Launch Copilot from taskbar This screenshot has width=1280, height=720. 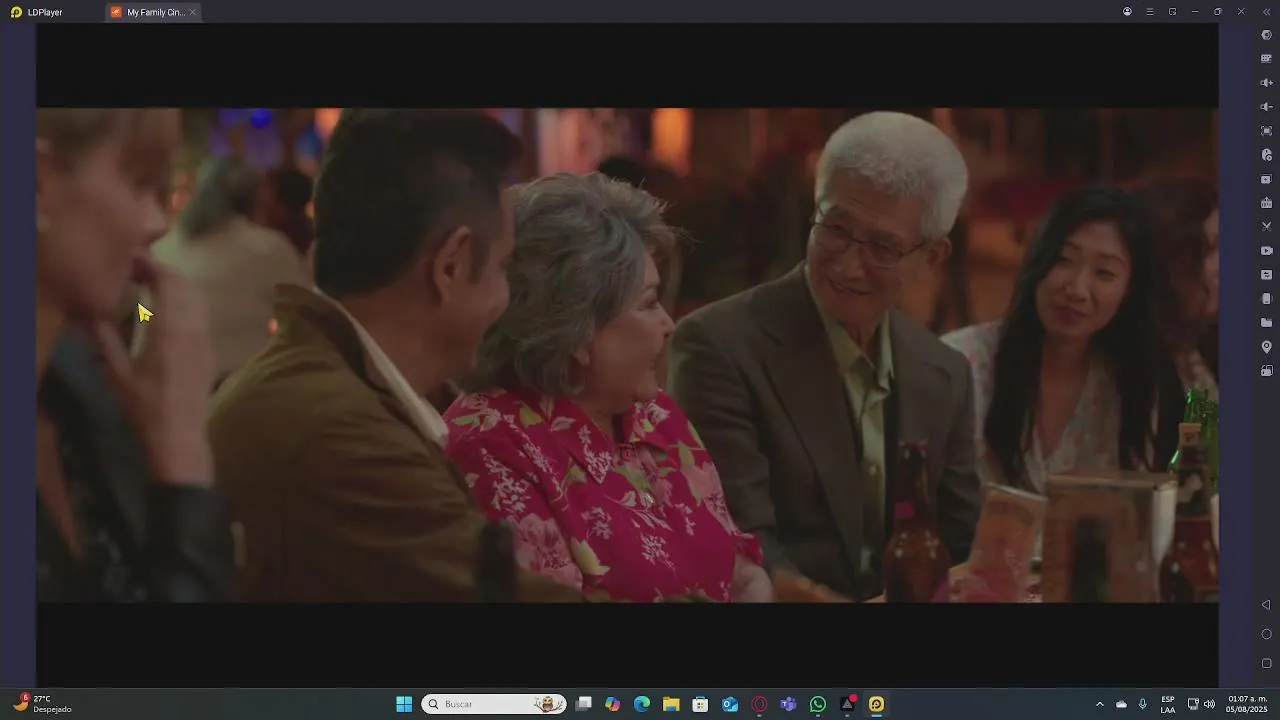(613, 704)
